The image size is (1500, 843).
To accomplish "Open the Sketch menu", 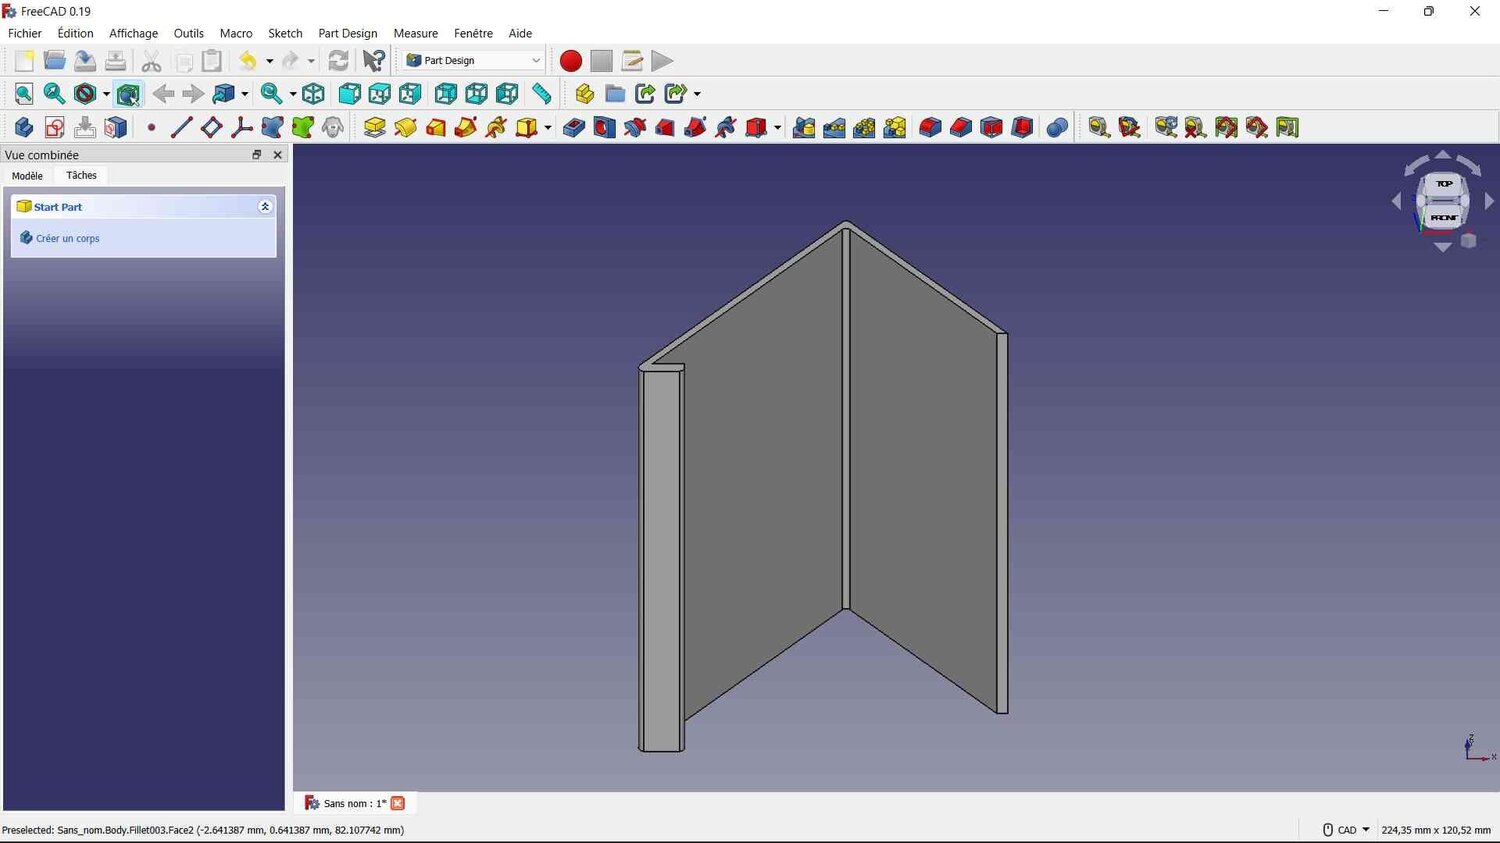I will 285,33.
